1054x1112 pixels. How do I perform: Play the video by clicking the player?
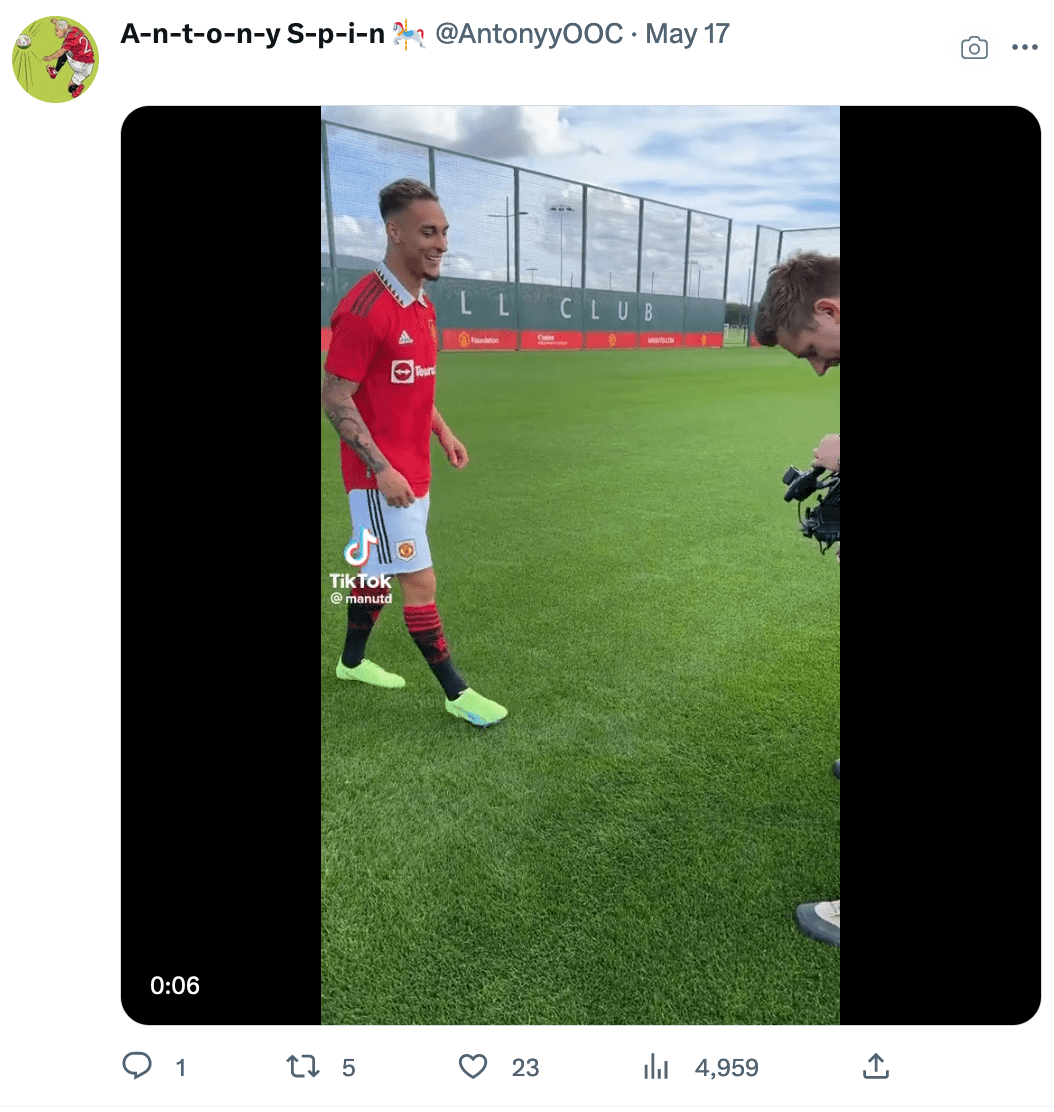point(580,565)
